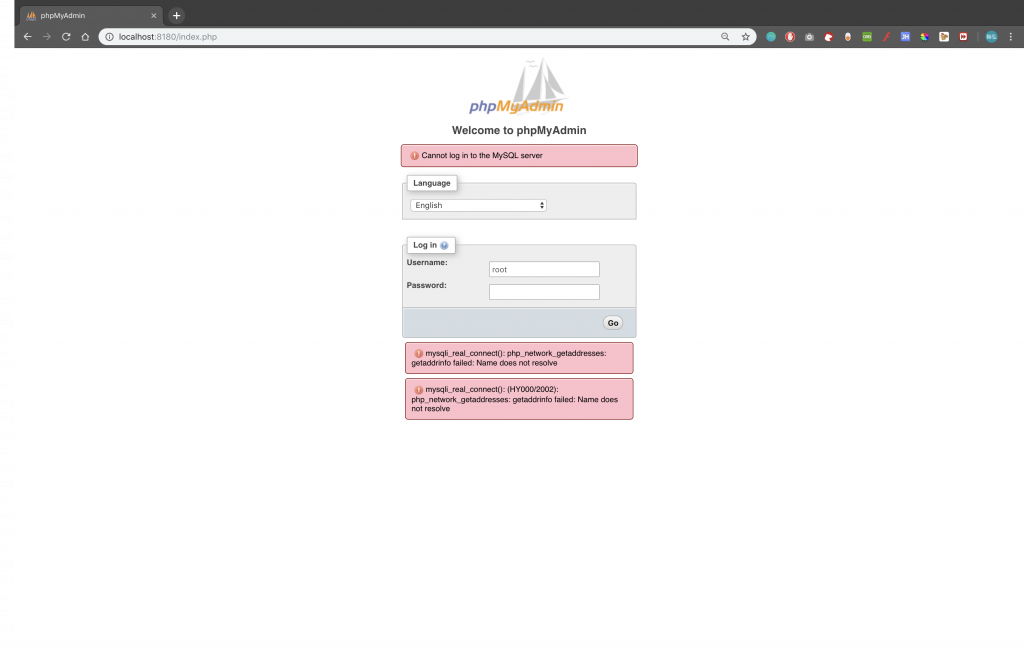Close the phpMyAdmin tab
Image resolution: width=1024 pixels, height=648 pixels.
pos(153,16)
